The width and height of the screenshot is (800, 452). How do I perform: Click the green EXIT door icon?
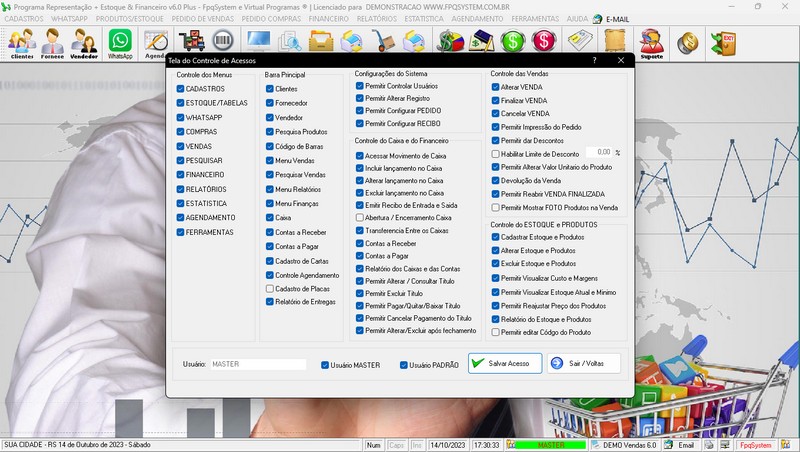tap(724, 43)
